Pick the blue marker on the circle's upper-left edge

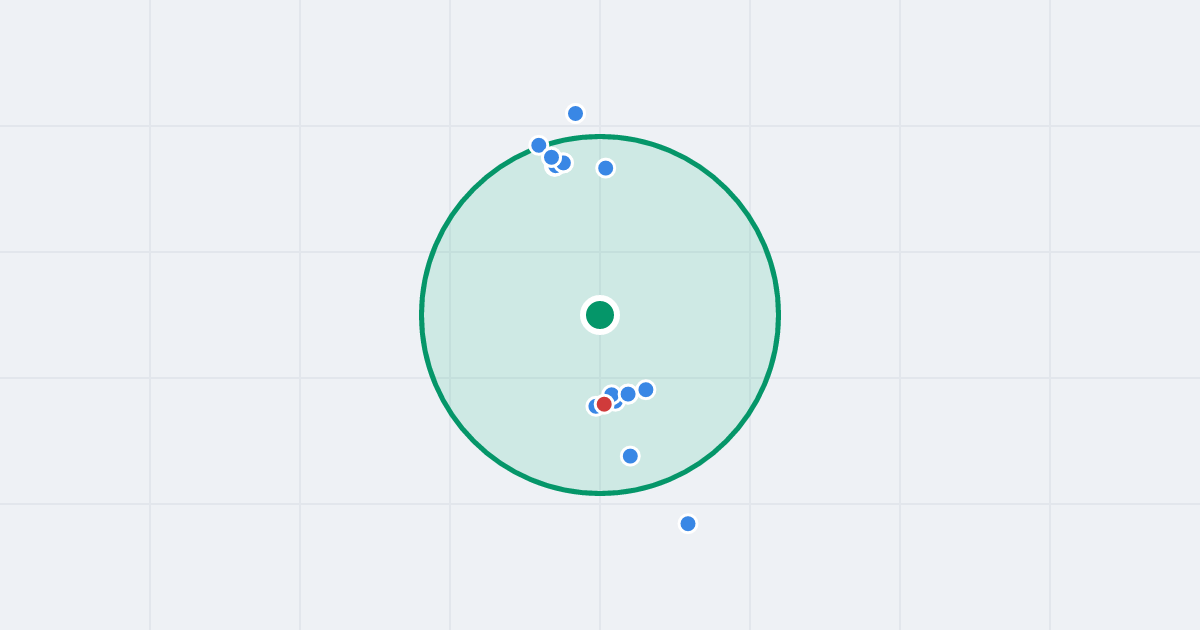point(539,145)
